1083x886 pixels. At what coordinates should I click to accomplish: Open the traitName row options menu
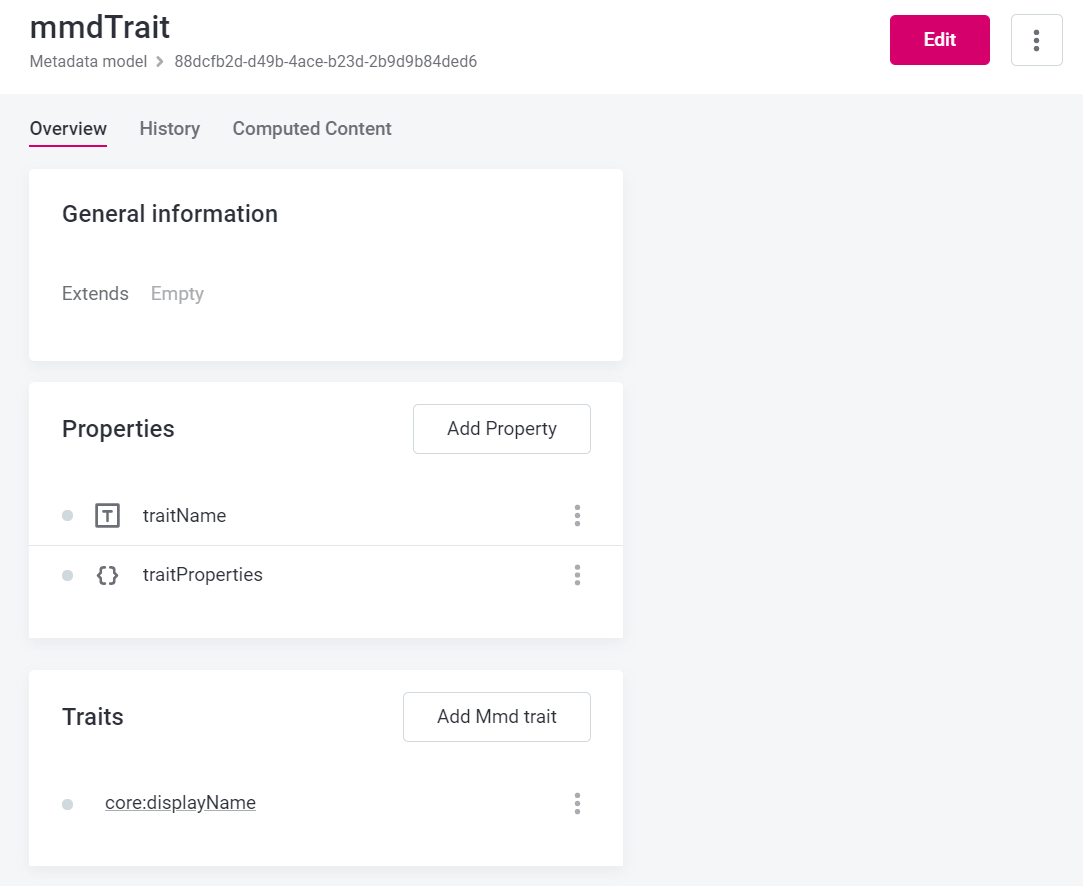pos(577,516)
